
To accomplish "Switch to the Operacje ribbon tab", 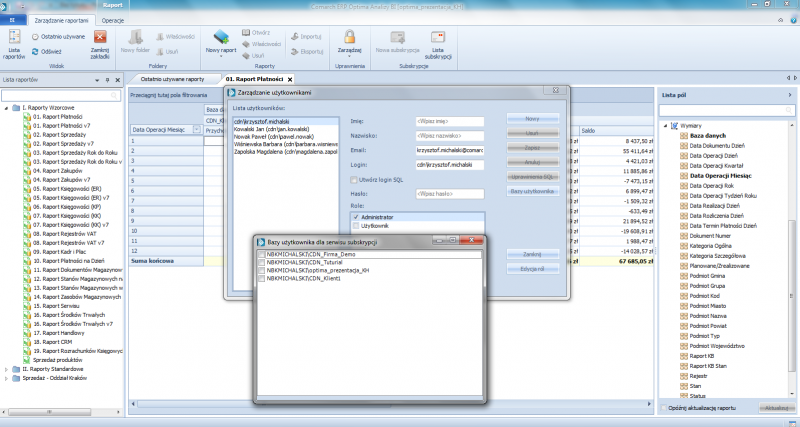I will 113,19.
